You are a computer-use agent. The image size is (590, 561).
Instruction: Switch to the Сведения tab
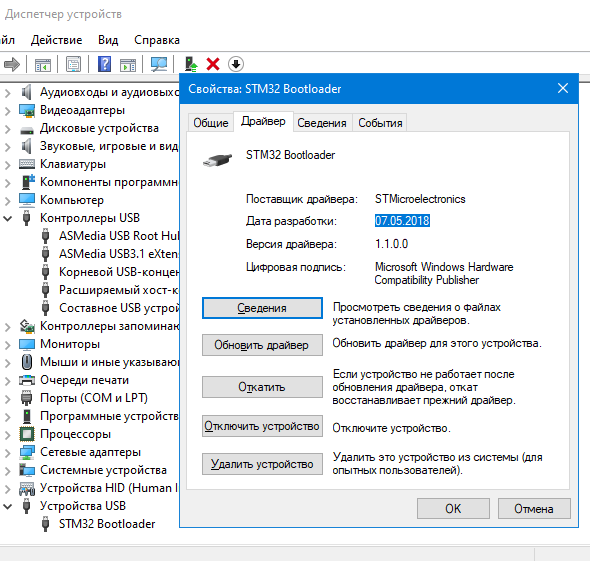[322, 123]
